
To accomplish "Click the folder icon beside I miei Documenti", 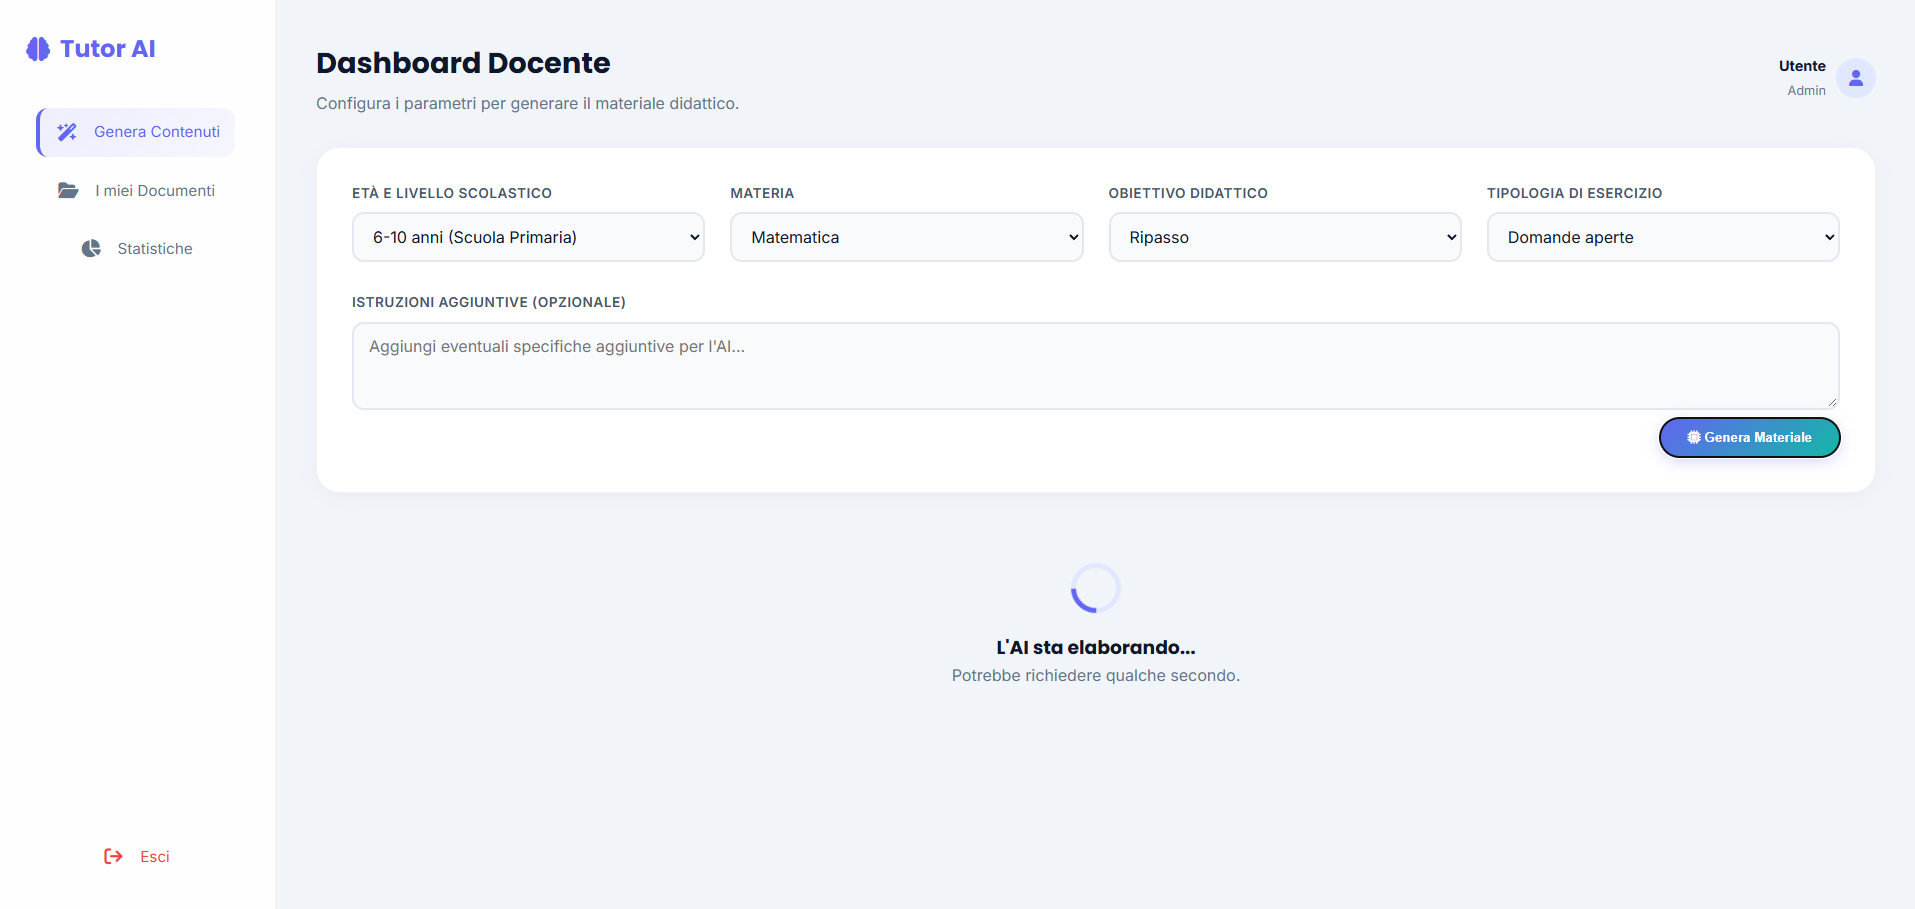I will pos(68,191).
